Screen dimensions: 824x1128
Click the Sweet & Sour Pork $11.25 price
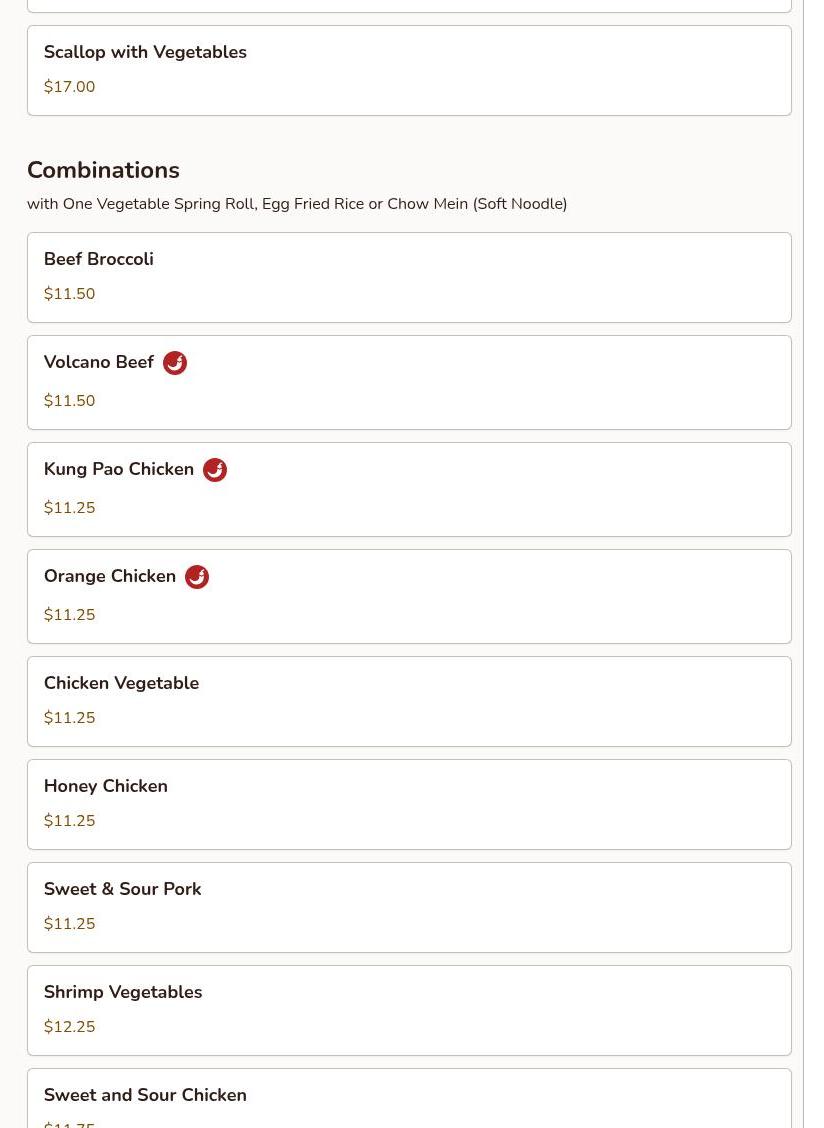tap(70, 924)
